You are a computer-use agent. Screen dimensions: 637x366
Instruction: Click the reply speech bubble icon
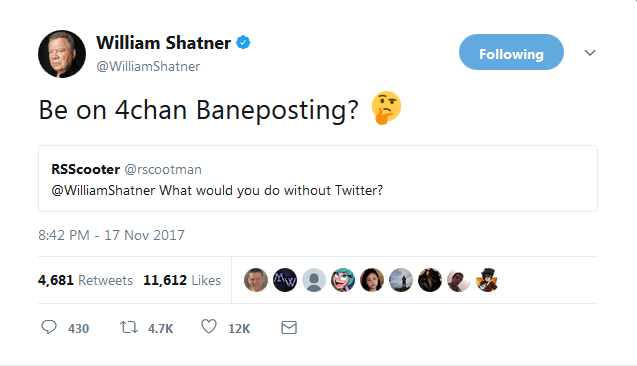coord(49,327)
